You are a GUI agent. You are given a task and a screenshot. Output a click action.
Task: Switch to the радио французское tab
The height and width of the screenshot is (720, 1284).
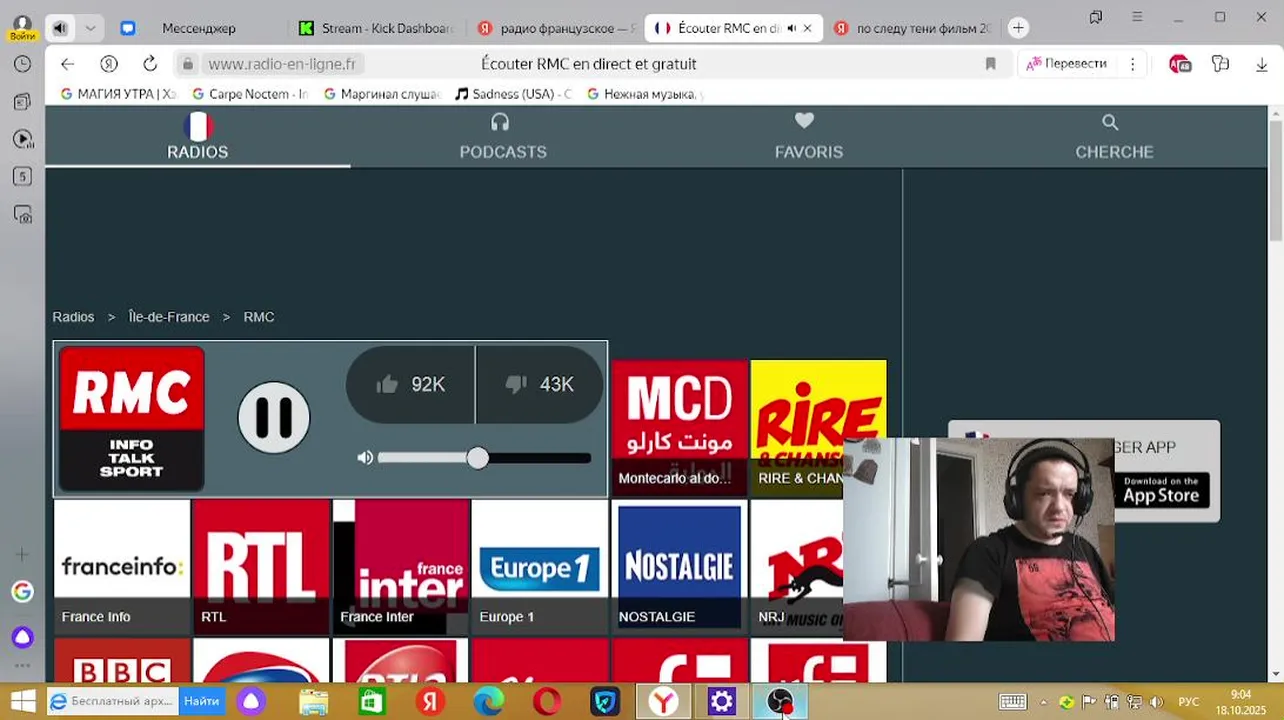[556, 28]
